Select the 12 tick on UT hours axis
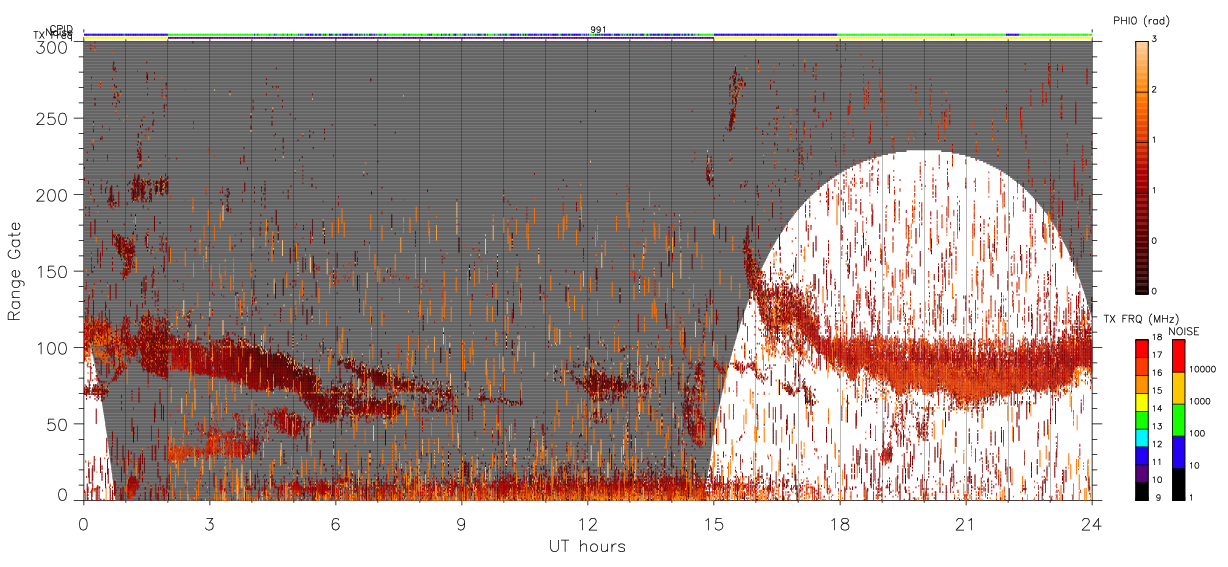Screen dimensions: 1228x567 (588, 524)
